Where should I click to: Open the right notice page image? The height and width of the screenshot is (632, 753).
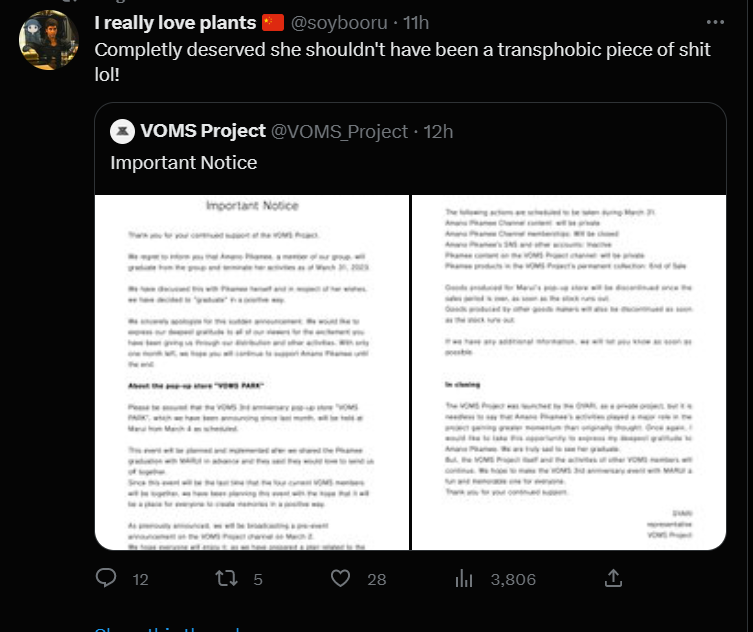pos(569,372)
